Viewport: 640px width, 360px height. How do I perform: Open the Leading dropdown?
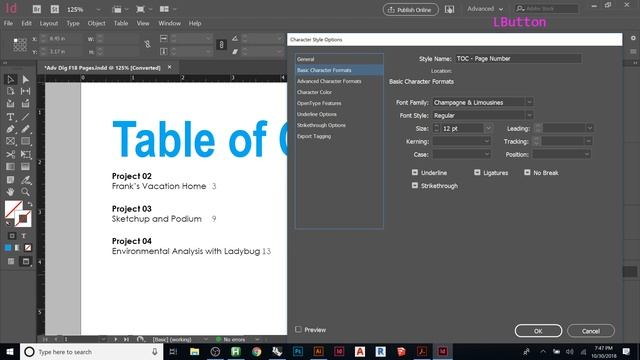(590, 128)
